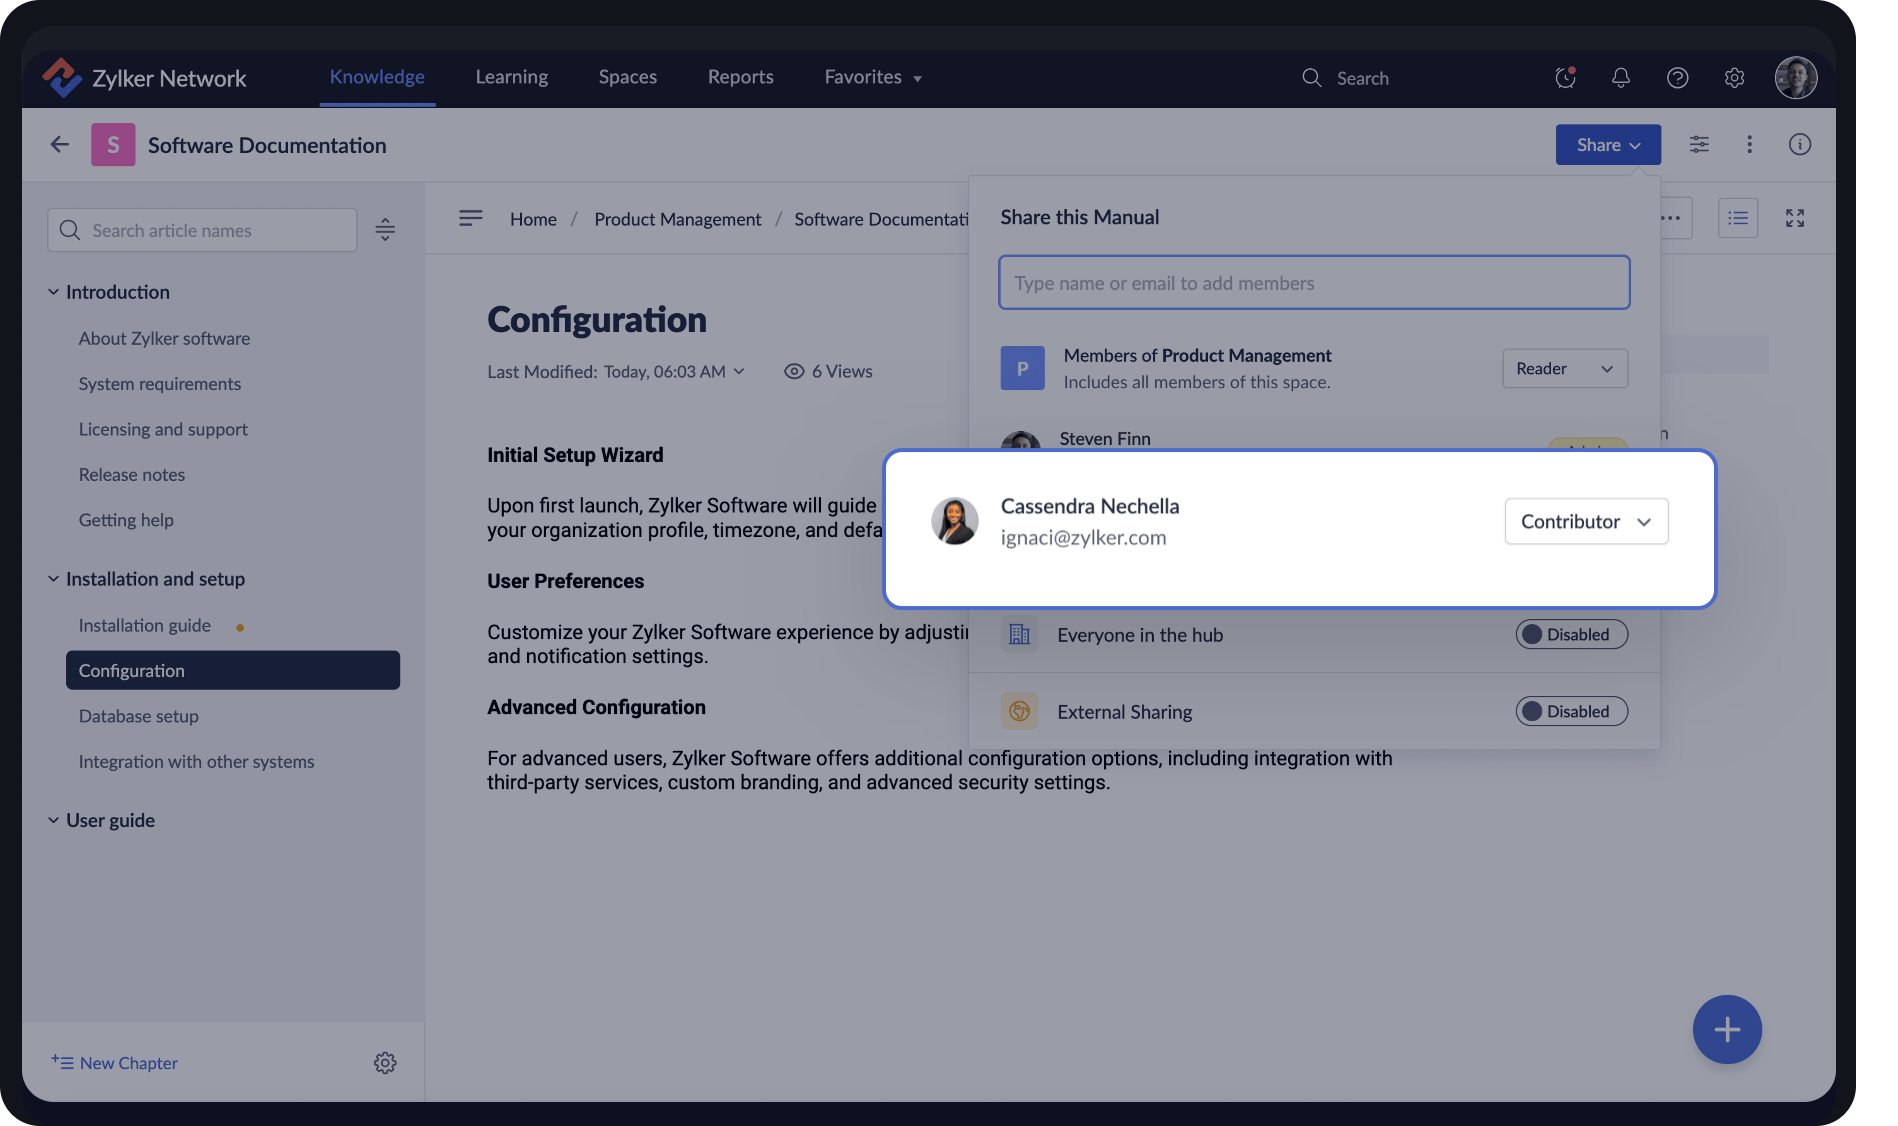The width and height of the screenshot is (1898, 1126).
Task: Click the New Chapter icon in sidebar footer
Action: click(63, 1062)
